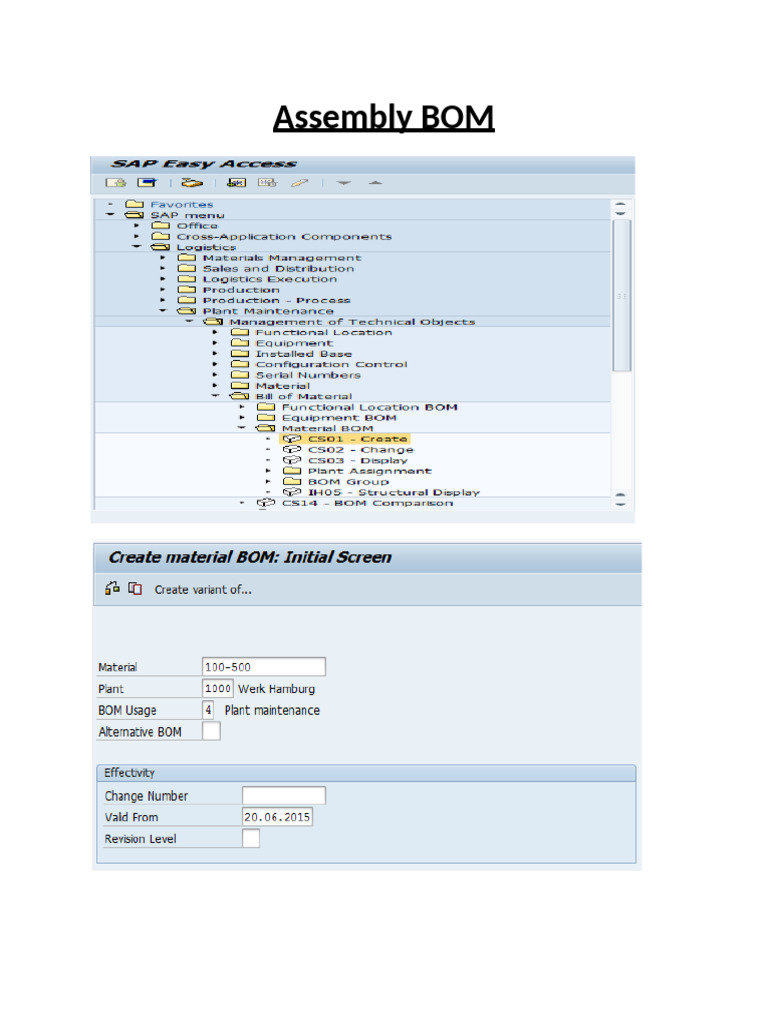768x1024 pixels.
Task: Expand the Materials Management node arrow
Action: 163,258
